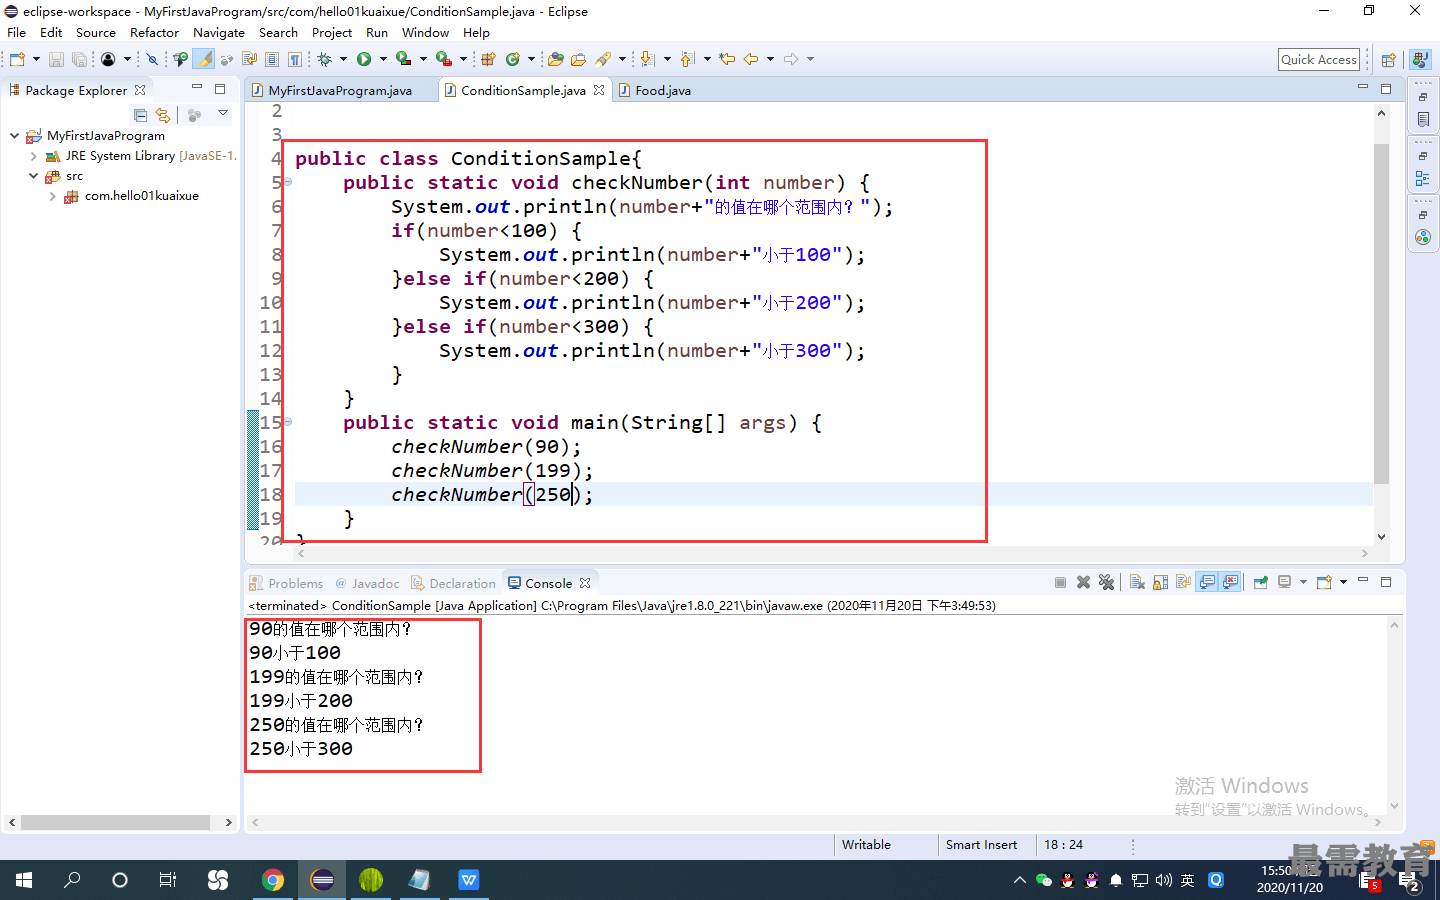
Task: Open the New file dropdown arrow
Action: [36, 59]
